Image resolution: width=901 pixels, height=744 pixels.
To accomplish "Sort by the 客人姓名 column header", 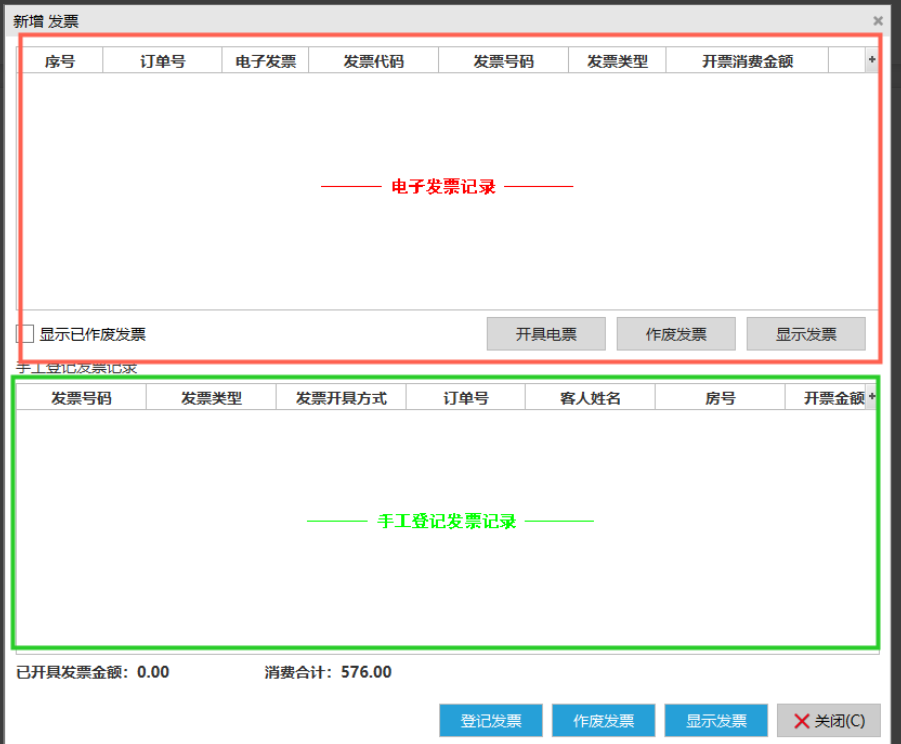I will (590, 398).
